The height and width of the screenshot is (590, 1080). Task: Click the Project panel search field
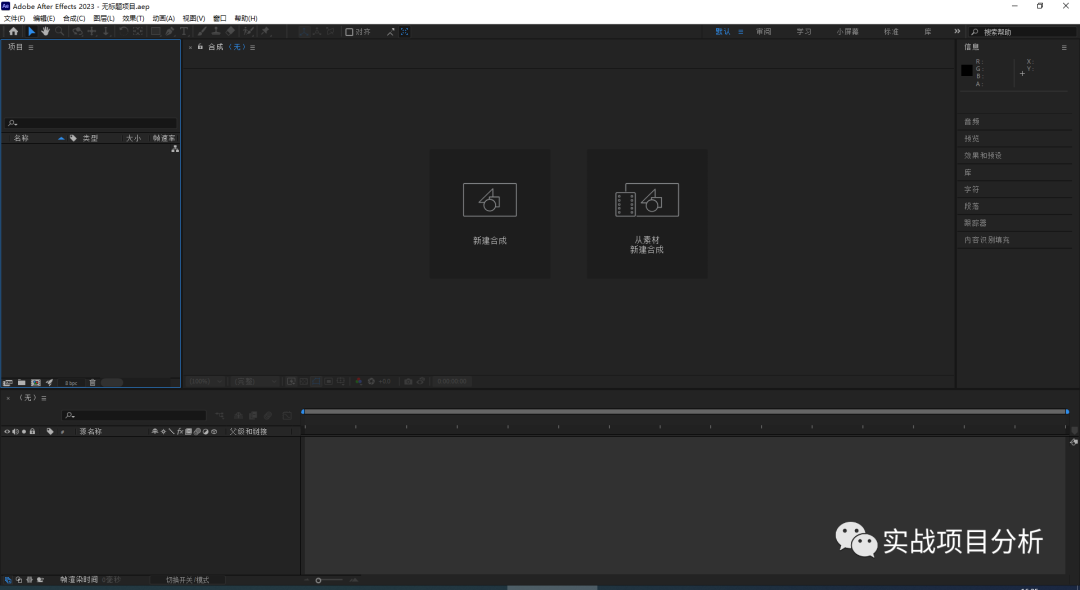tap(90, 121)
